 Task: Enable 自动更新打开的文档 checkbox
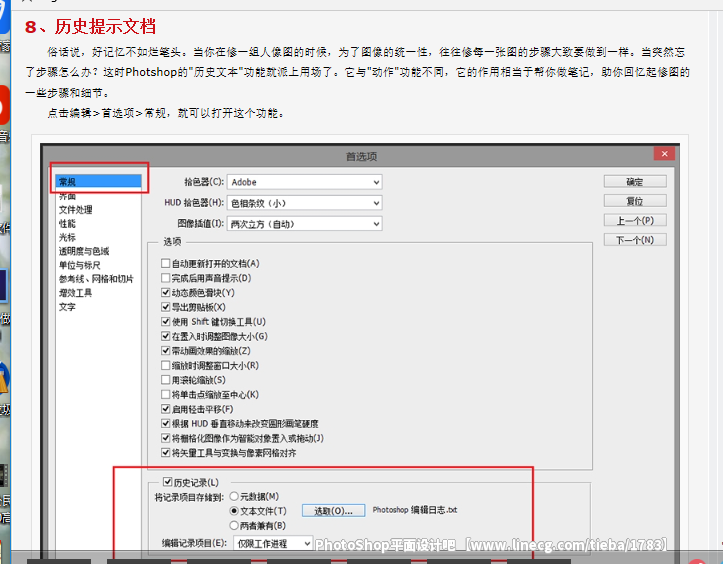tap(166, 263)
